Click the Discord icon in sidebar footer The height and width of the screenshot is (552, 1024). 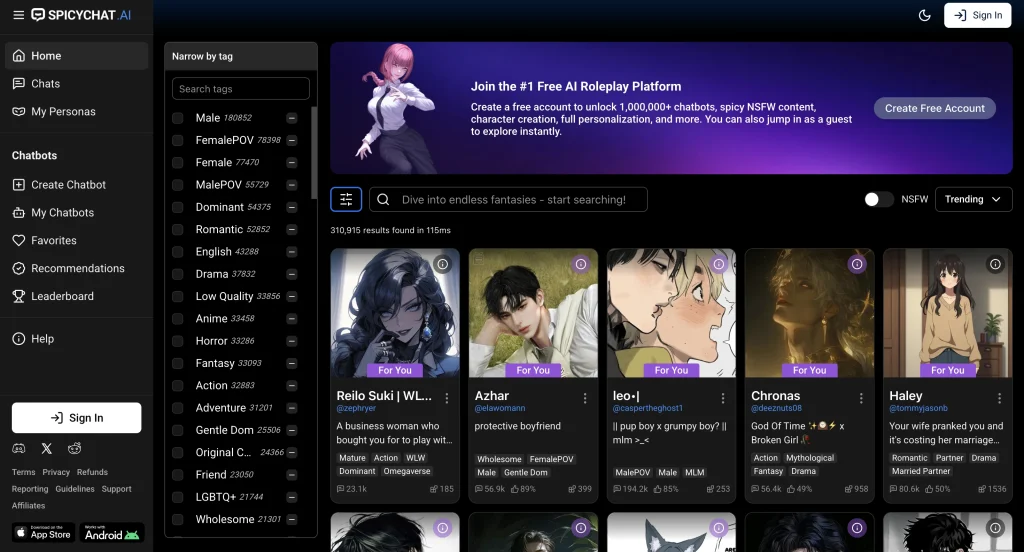click(x=19, y=448)
